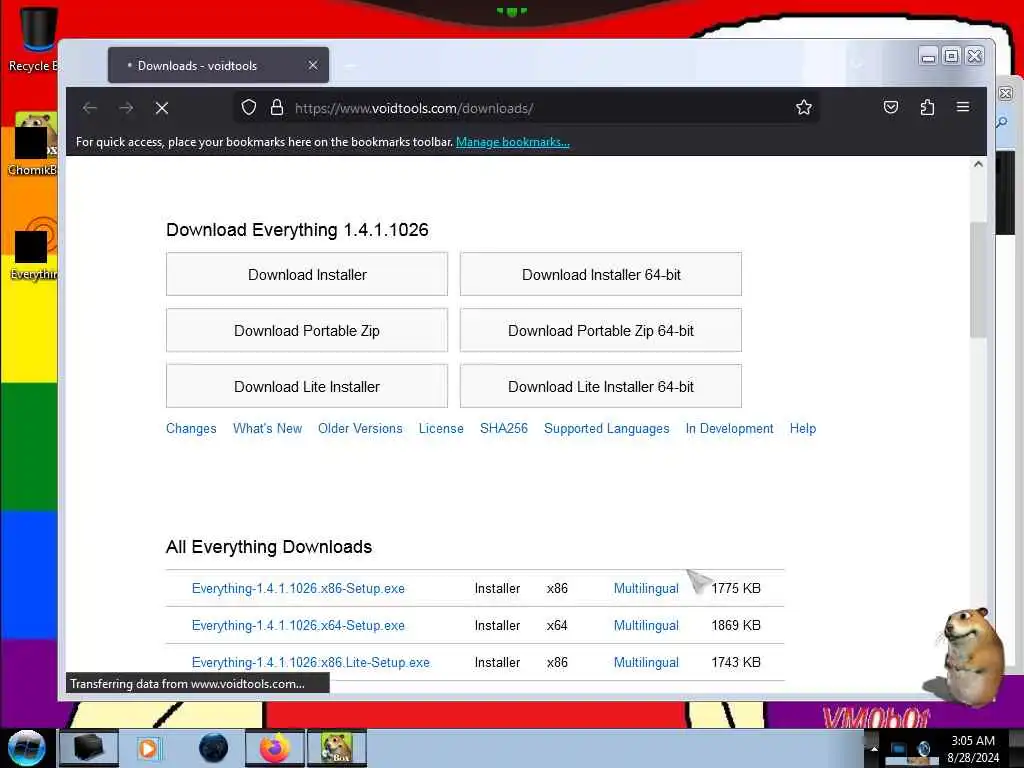The width and height of the screenshot is (1024, 768).
Task: Open the tracking protection shield icon
Action: 249,108
